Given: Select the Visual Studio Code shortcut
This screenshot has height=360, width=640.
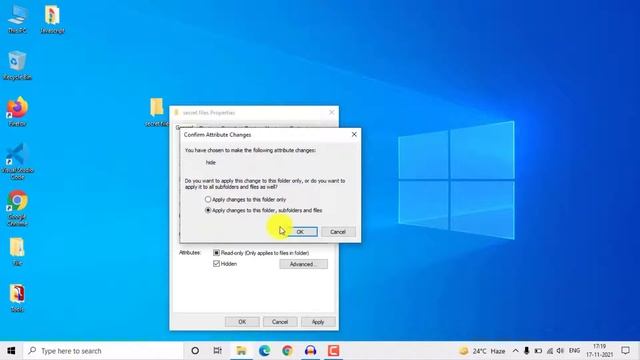Looking at the screenshot, I should [x=17, y=162].
